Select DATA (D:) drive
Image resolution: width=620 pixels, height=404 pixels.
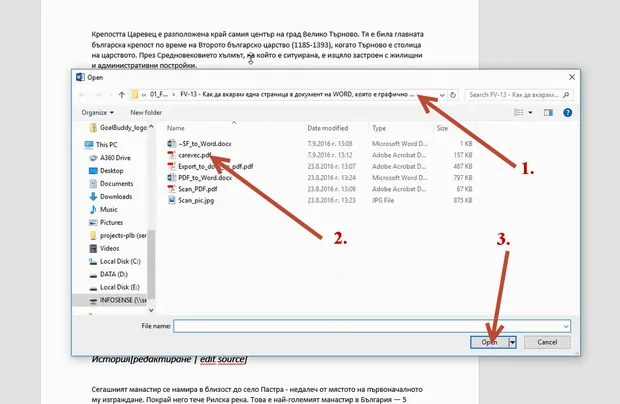point(113,274)
